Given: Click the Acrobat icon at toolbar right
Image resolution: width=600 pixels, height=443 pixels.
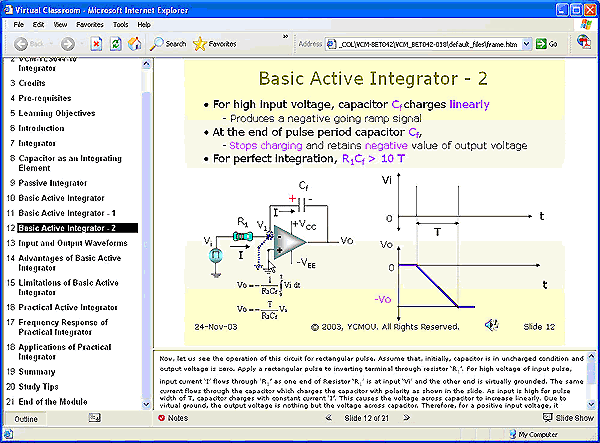Looking at the screenshot, I should click(584, 42).
